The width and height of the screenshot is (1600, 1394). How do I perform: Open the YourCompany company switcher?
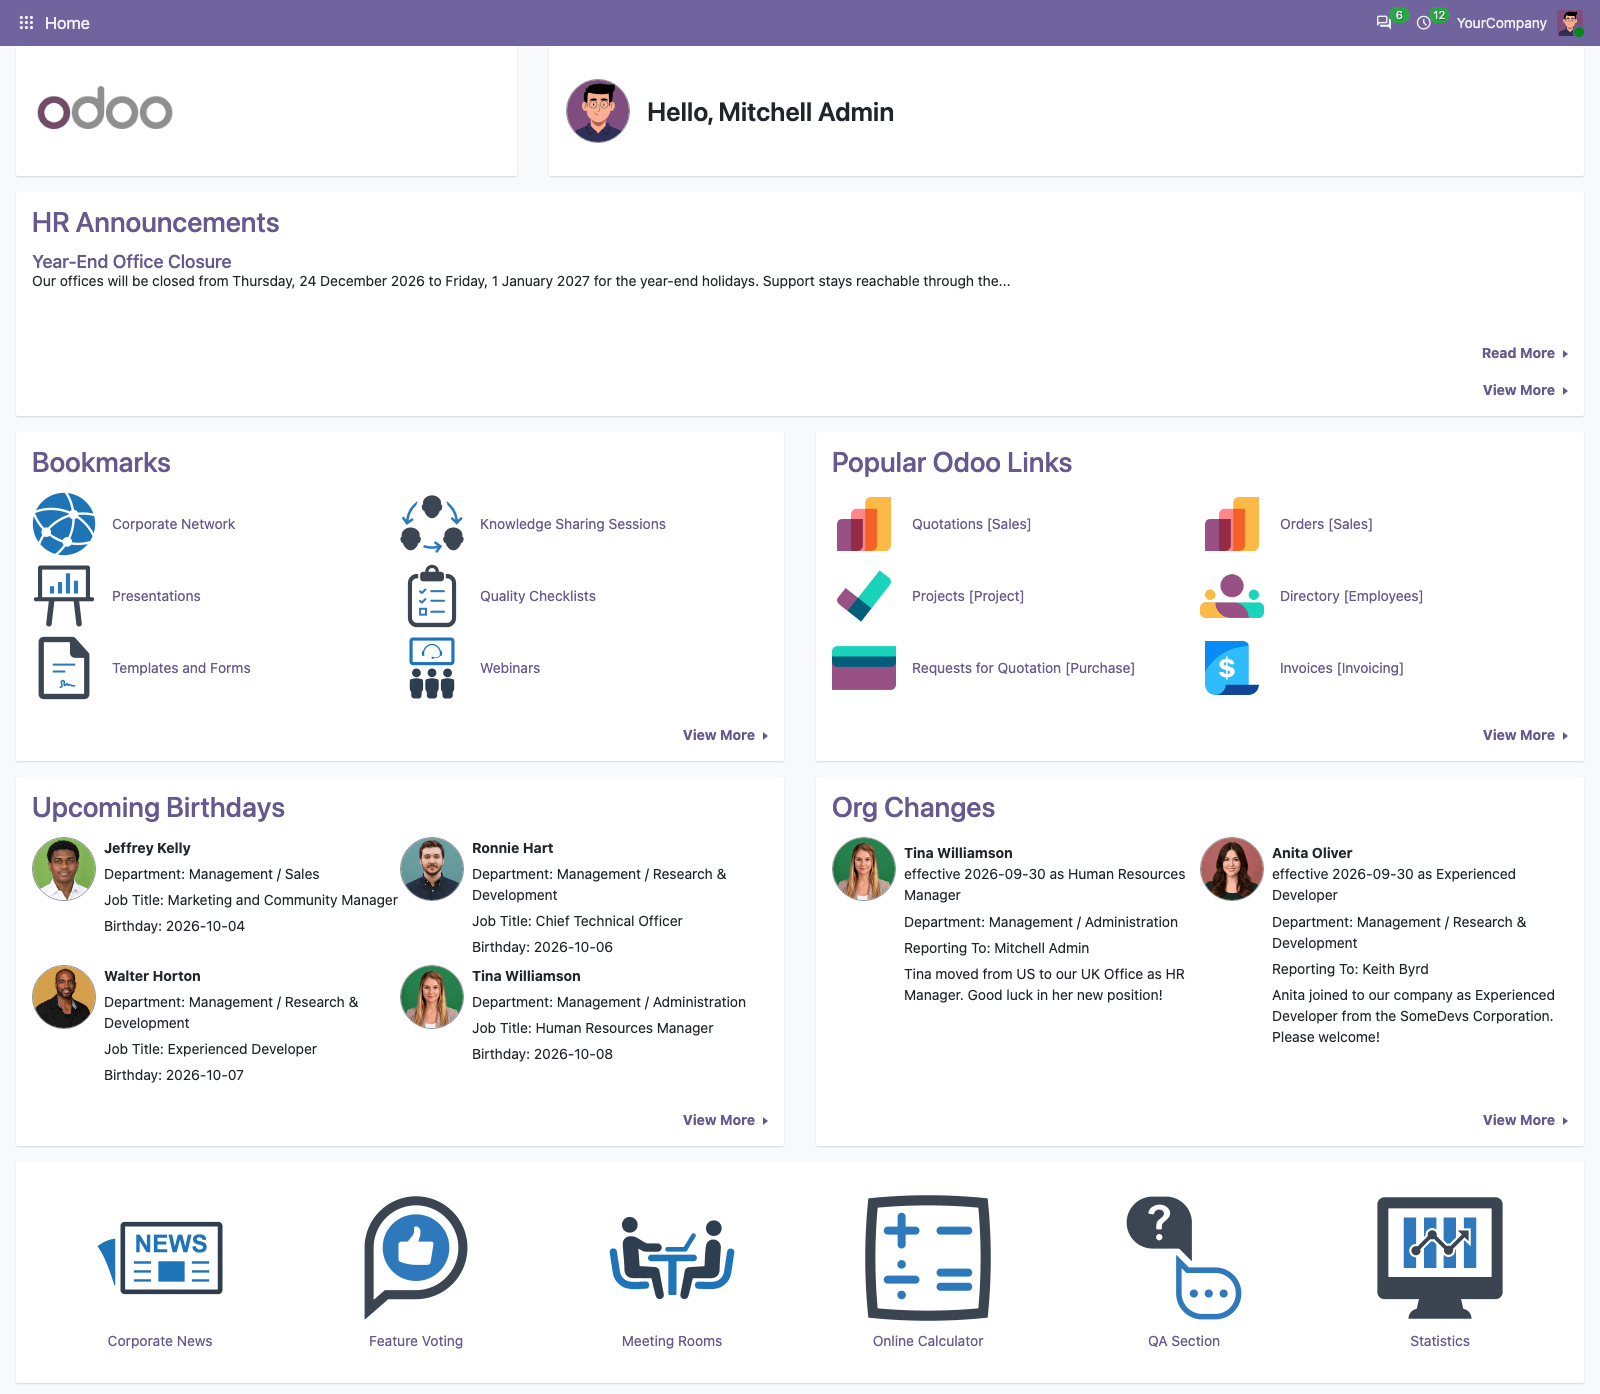[1501, 23]
